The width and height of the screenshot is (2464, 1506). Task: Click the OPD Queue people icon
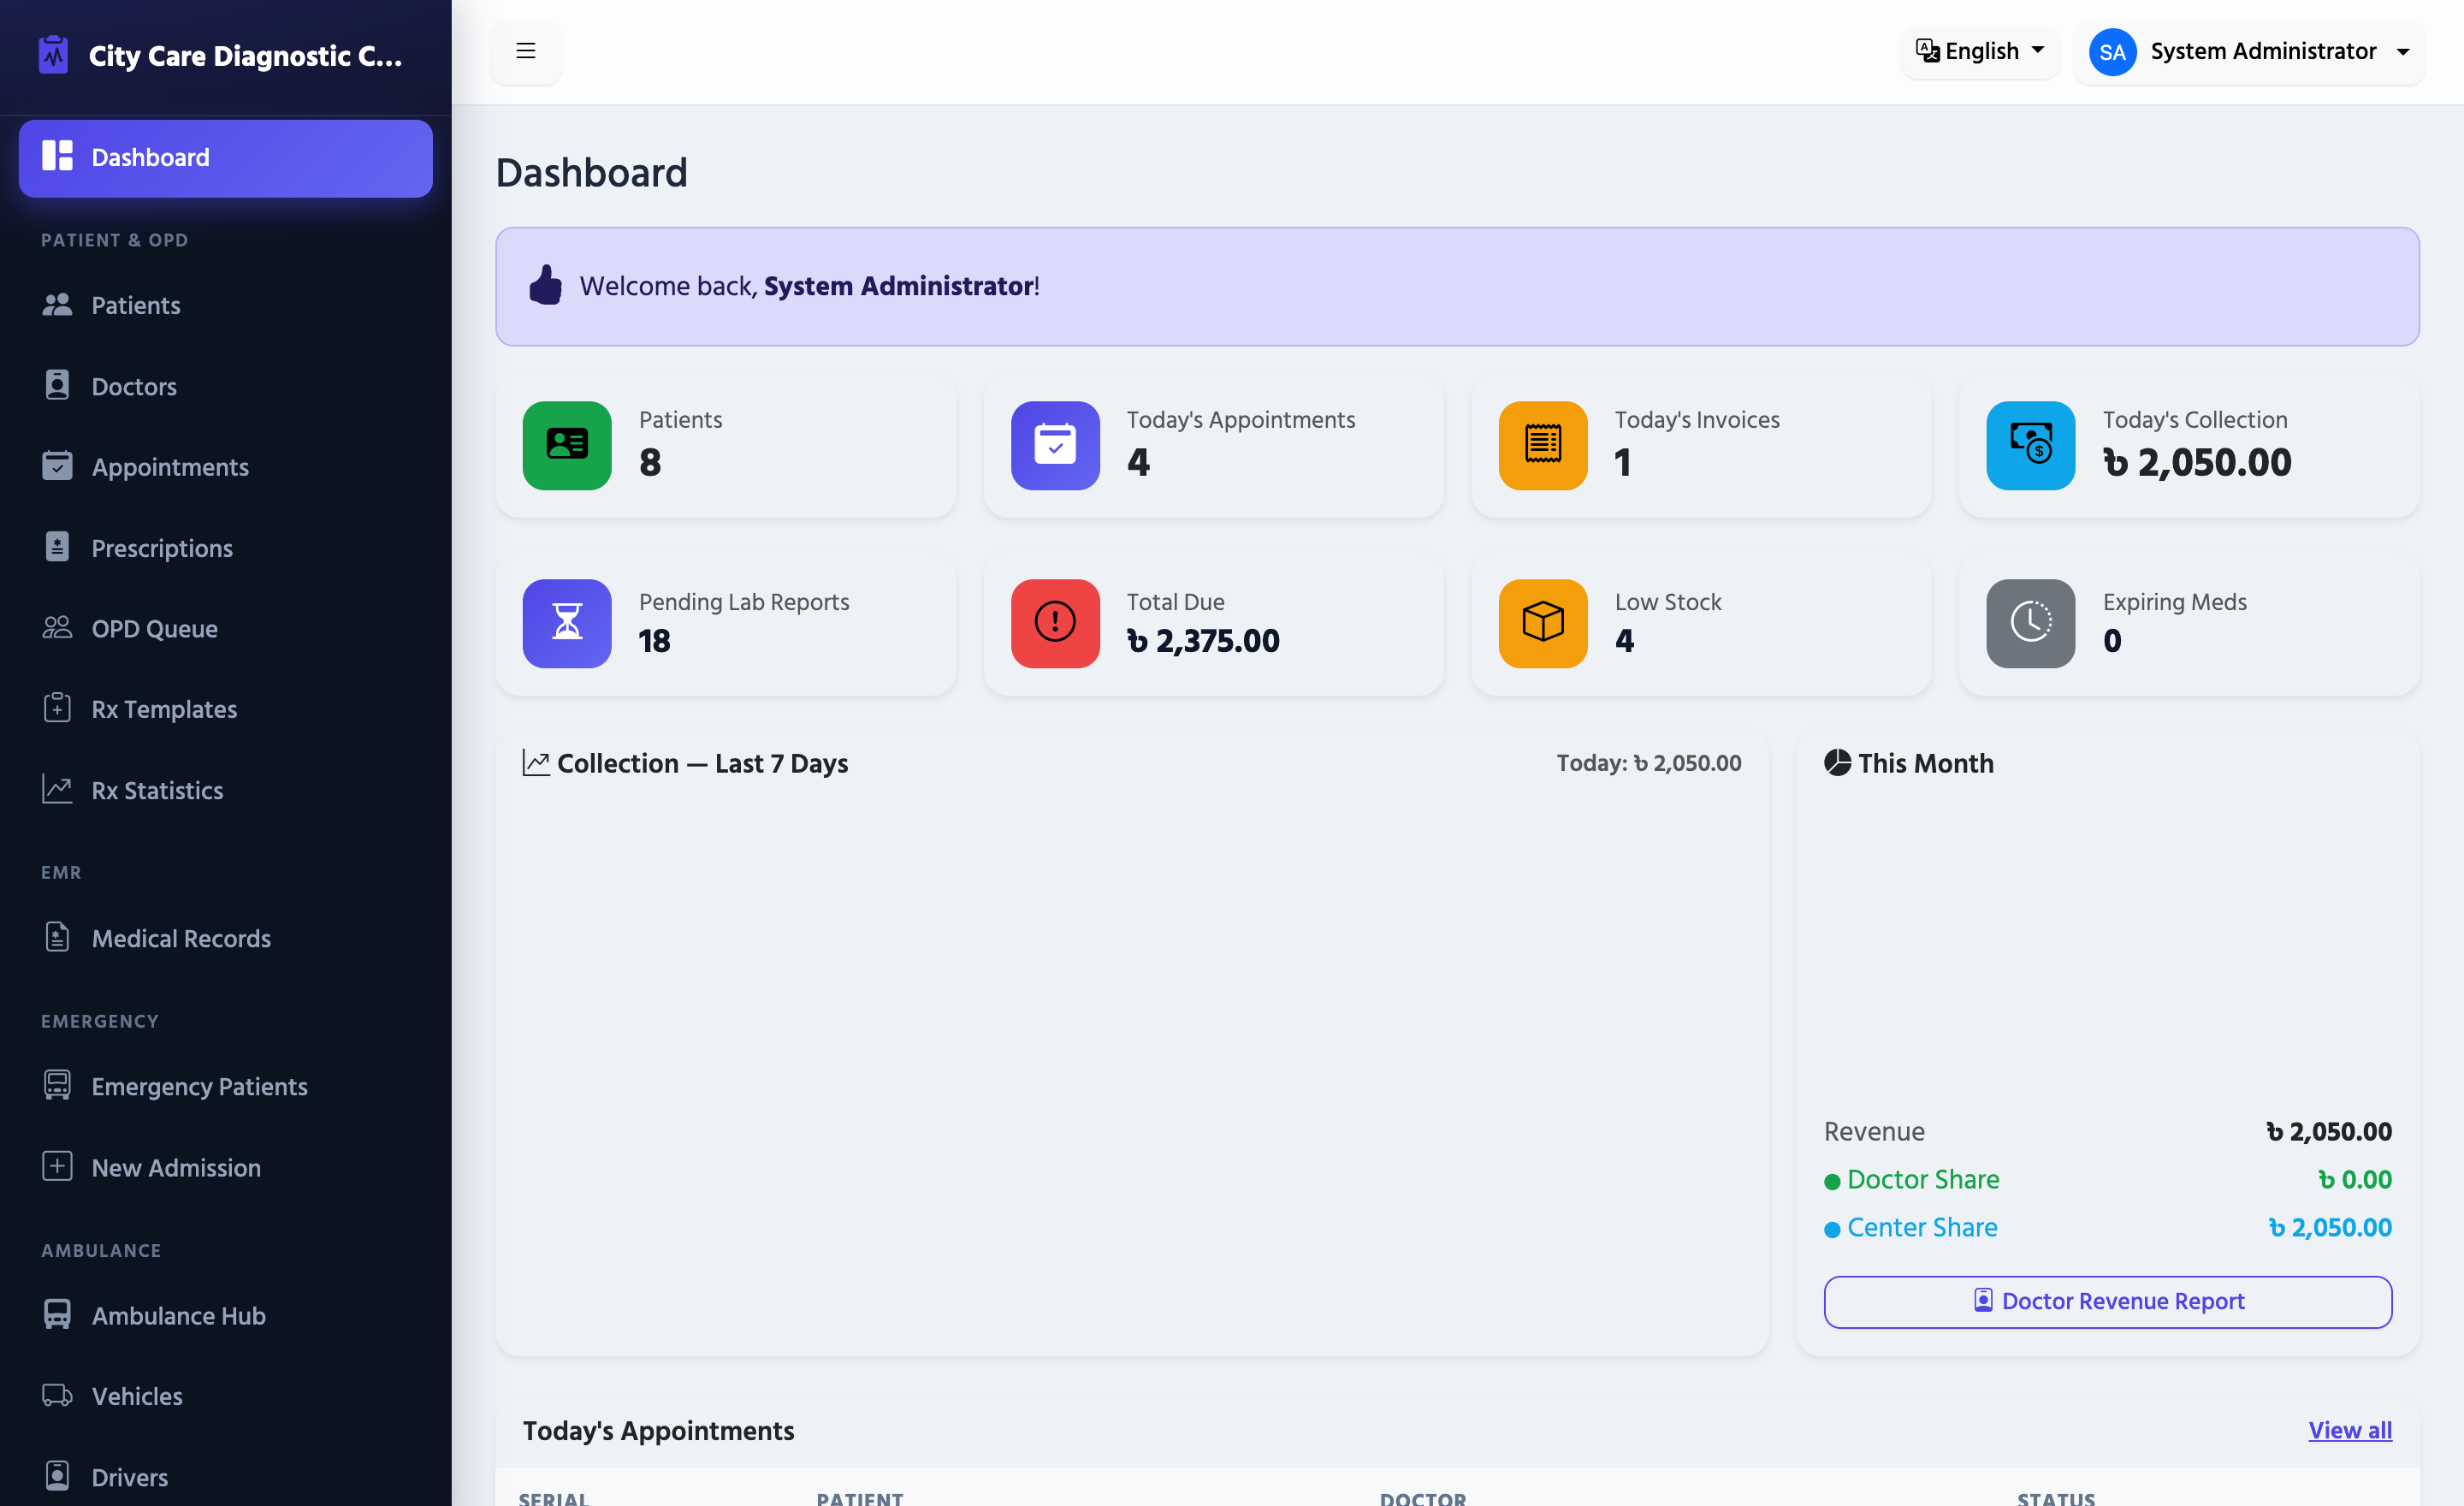pyautogui.click(x=57, y=628)
